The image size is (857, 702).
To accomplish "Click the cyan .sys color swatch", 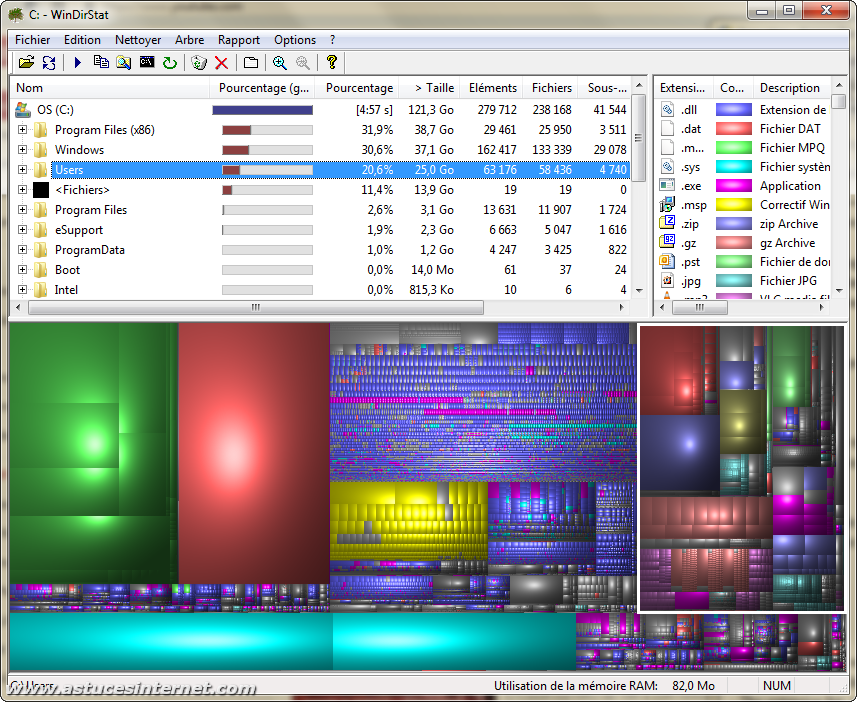I will (733, 166).
